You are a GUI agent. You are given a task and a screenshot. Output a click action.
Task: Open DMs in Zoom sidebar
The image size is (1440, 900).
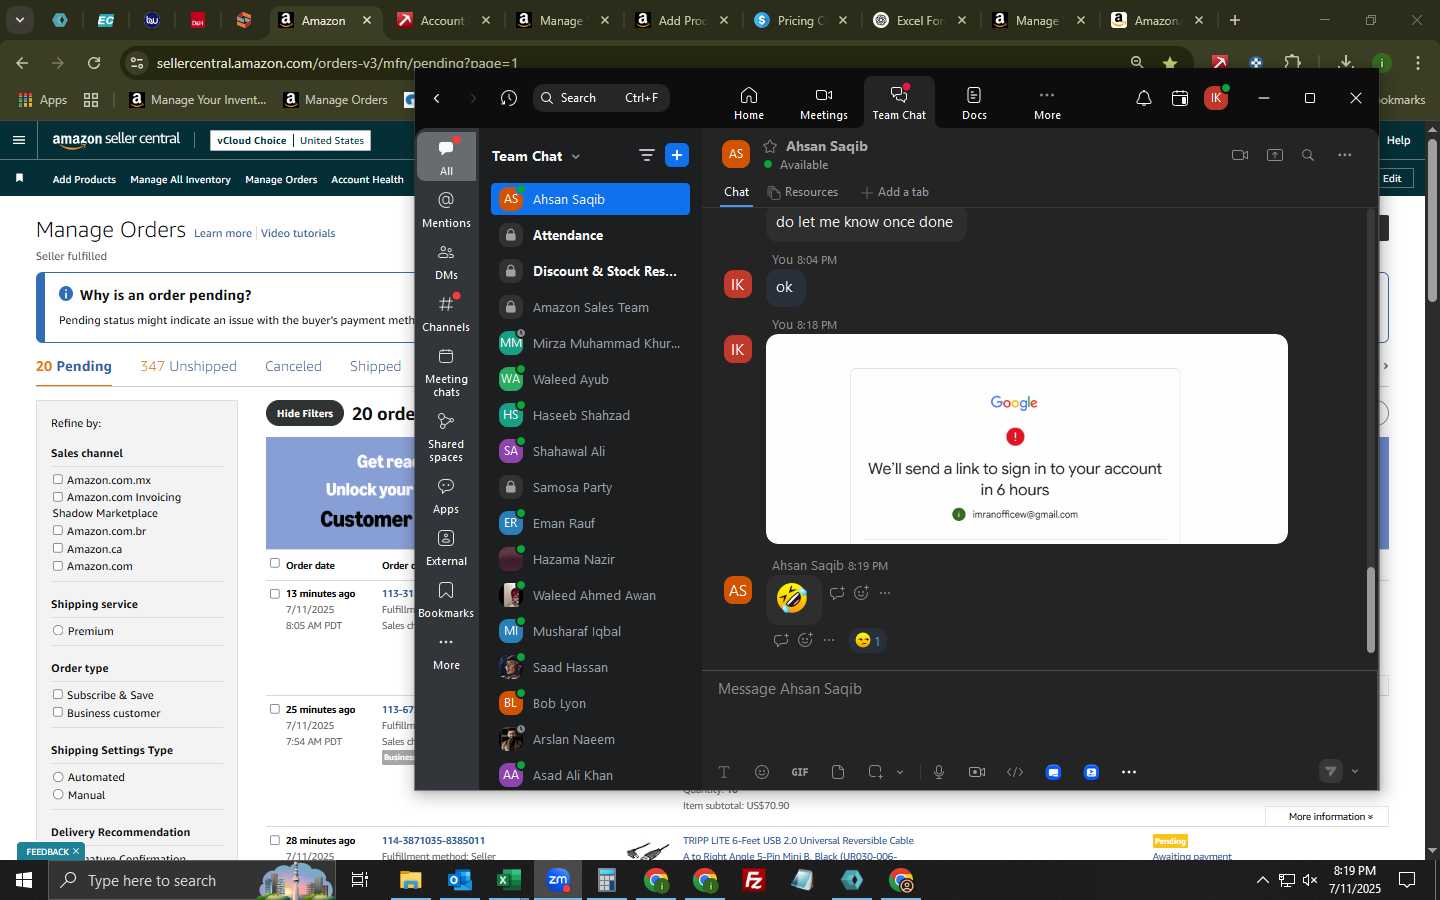[x=446, y=262]
